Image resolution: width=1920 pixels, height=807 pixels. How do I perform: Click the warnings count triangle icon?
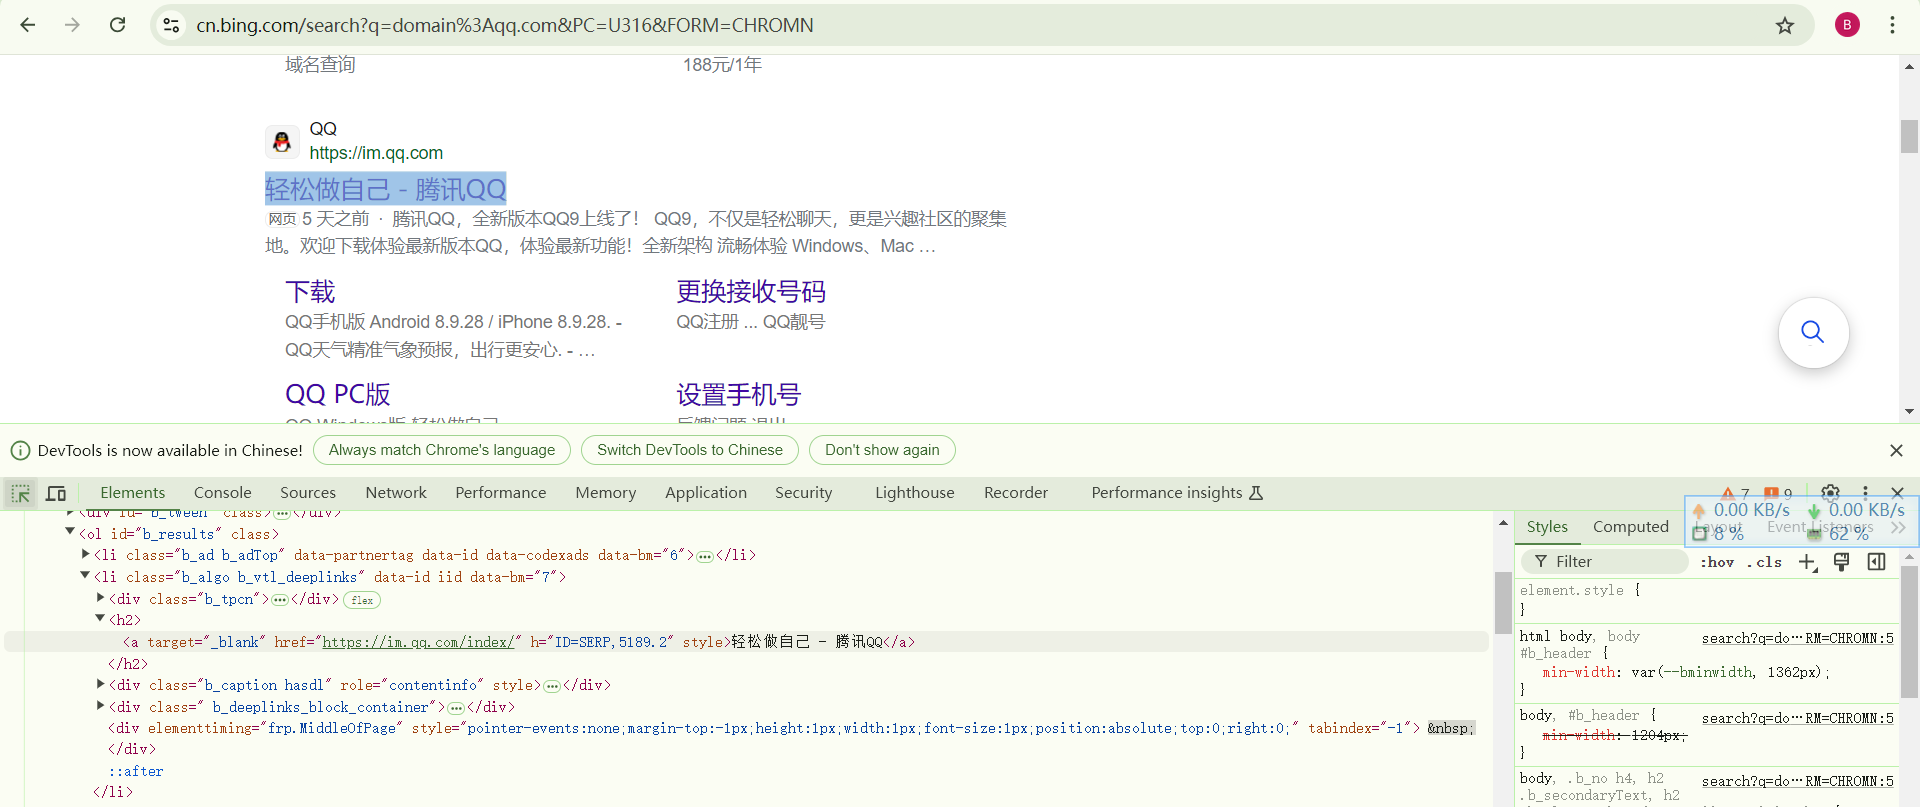click(x=1728, y=493)
